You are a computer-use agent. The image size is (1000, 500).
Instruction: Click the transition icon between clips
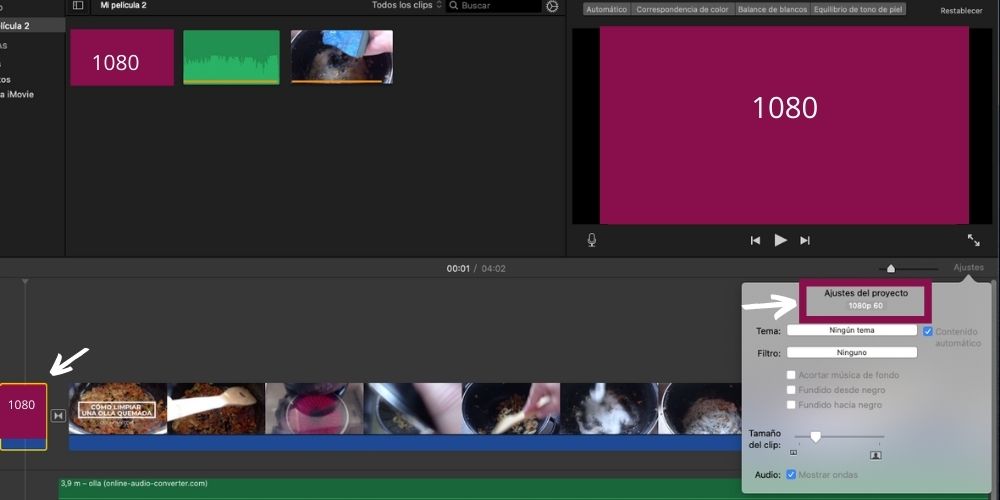58,415
